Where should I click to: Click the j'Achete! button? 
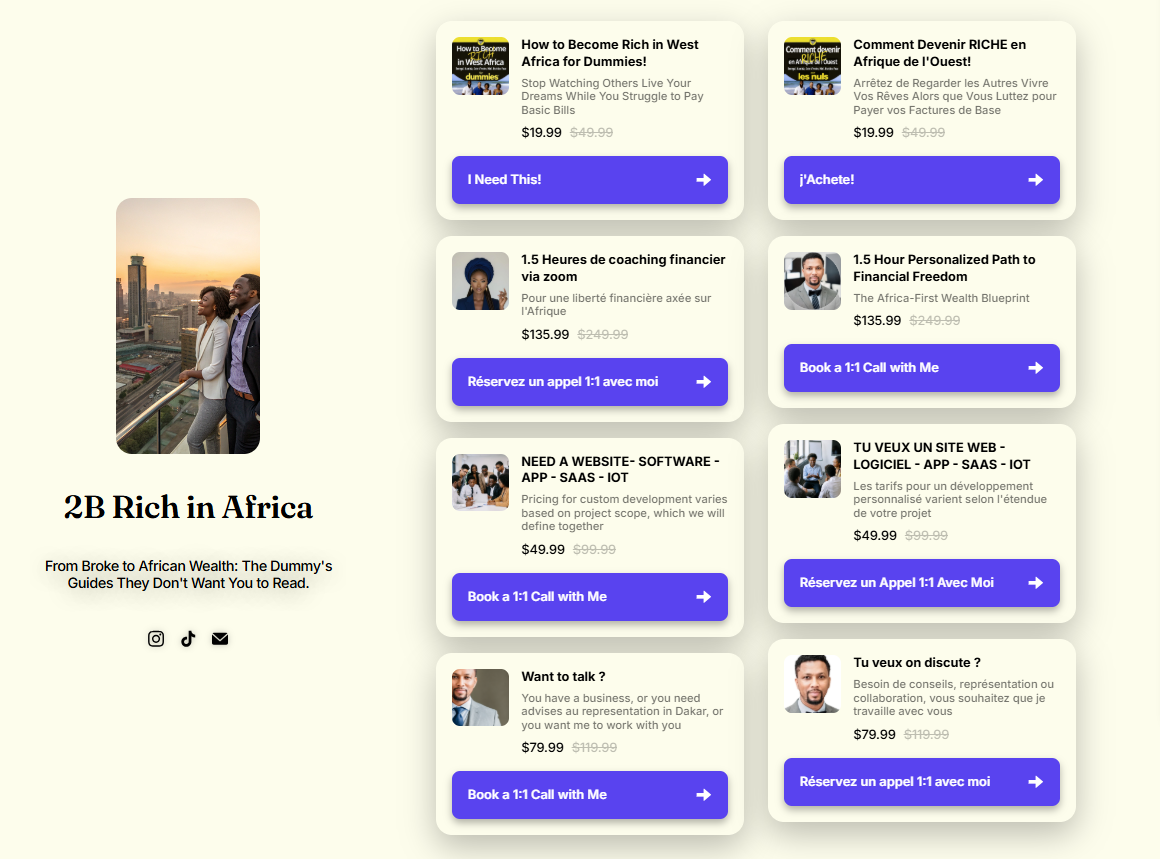[x=922, y=180]
